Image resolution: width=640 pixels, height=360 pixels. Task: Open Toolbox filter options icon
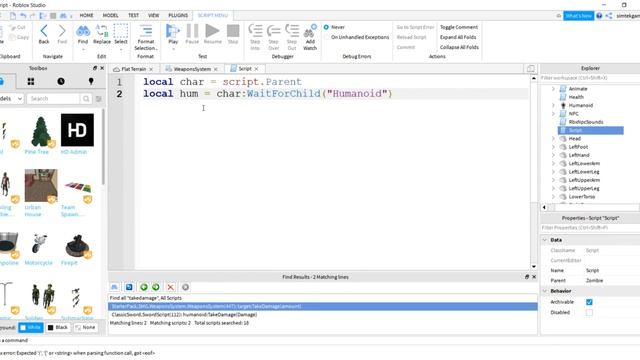pyautogui.click(x=98, y=99)
